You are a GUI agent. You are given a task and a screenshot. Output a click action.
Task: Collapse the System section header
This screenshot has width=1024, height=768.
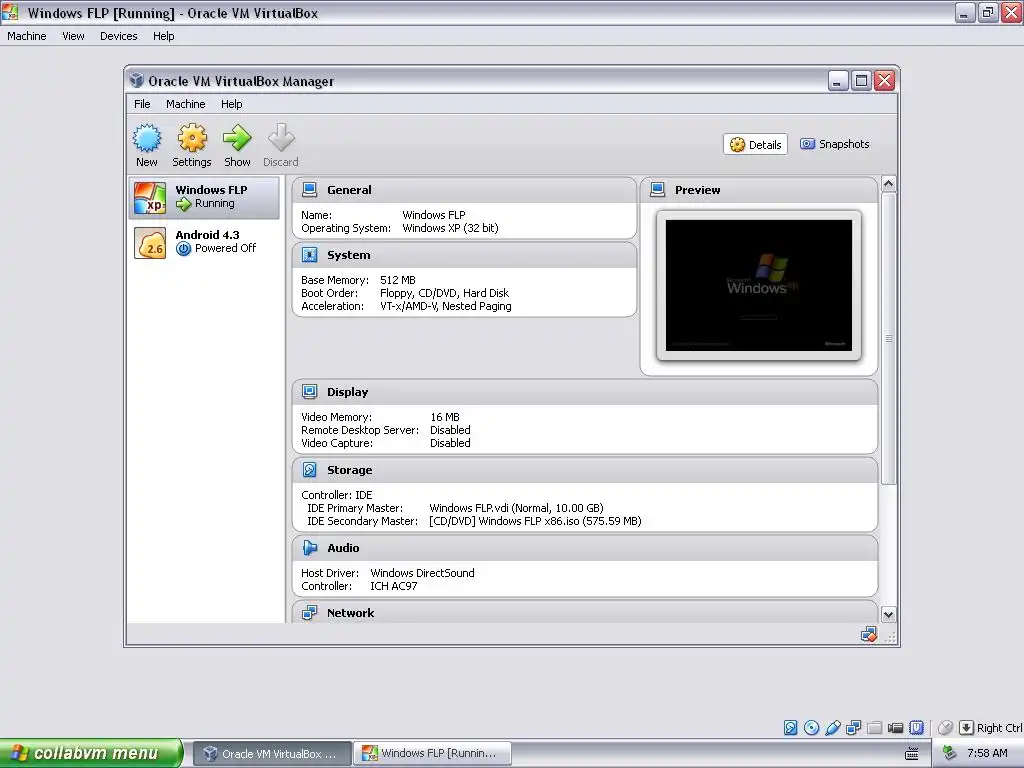[x=464, y=255]
